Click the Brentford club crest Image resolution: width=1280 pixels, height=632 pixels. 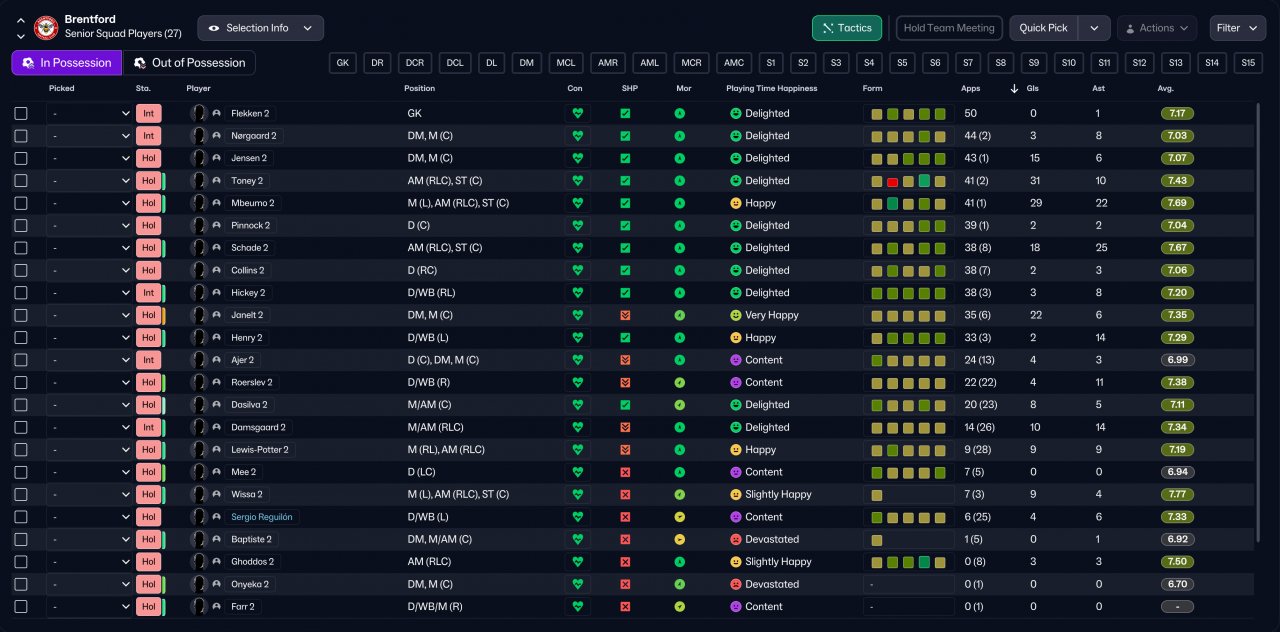(x=46, y=28)
